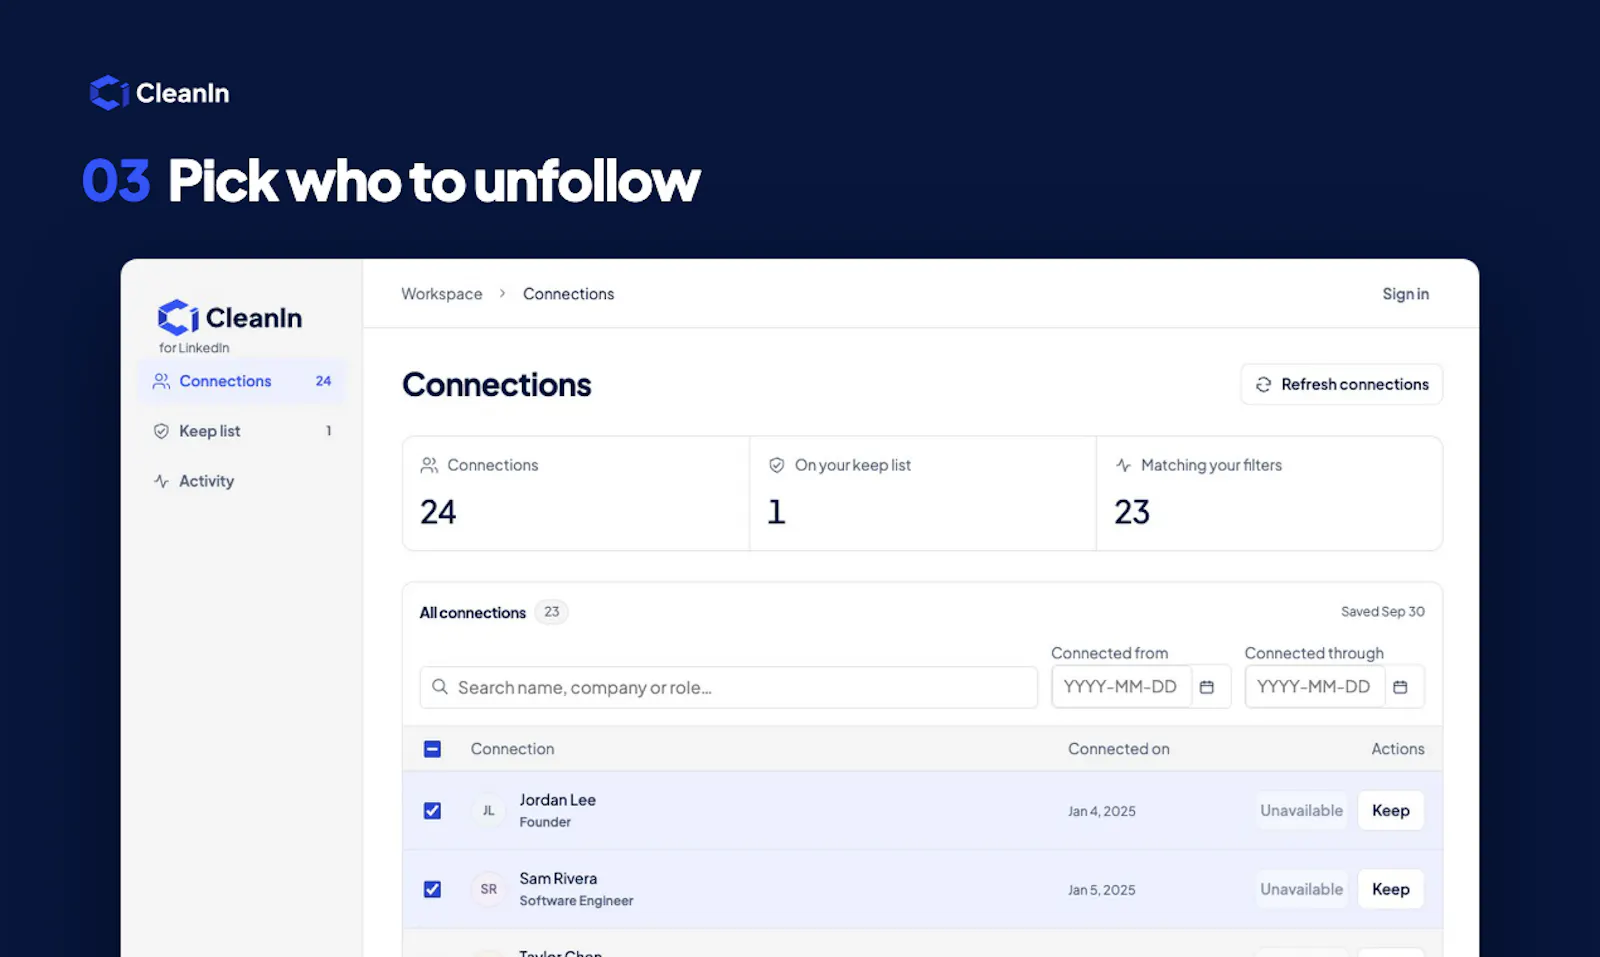1600x957 pixels.
Task: Click Keep for Sam Rivera
Action: coord(1390,889)
